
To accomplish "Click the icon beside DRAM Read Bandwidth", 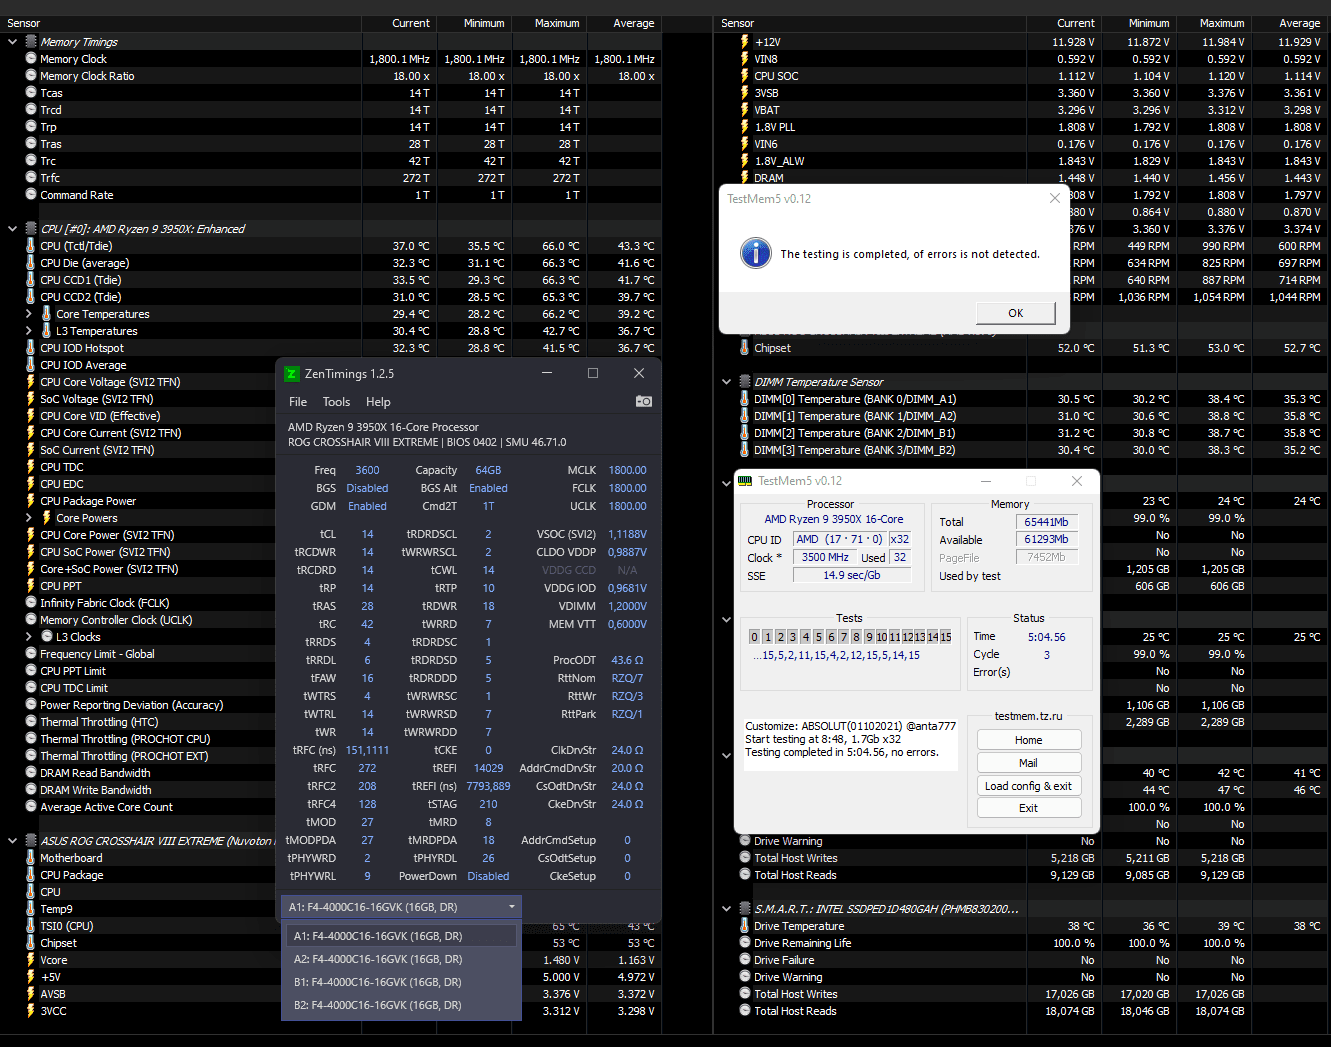I will (31, 773).
